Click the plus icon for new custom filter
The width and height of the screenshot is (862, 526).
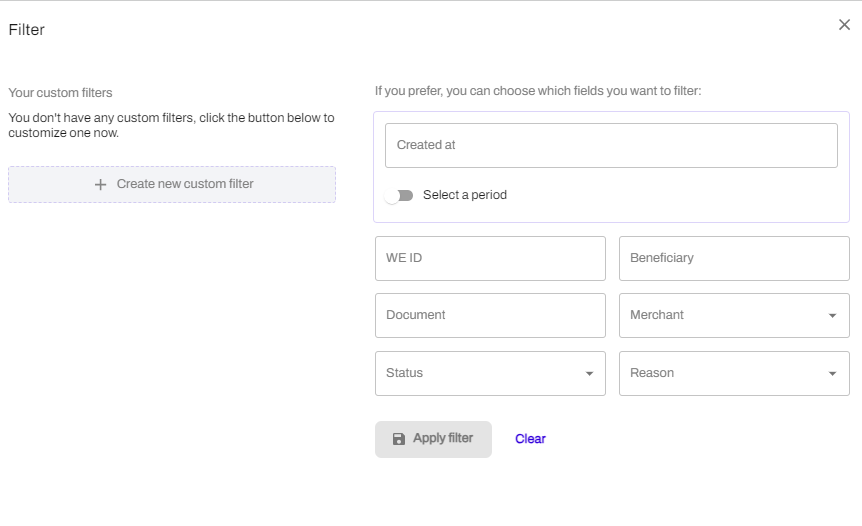(100, 185)
